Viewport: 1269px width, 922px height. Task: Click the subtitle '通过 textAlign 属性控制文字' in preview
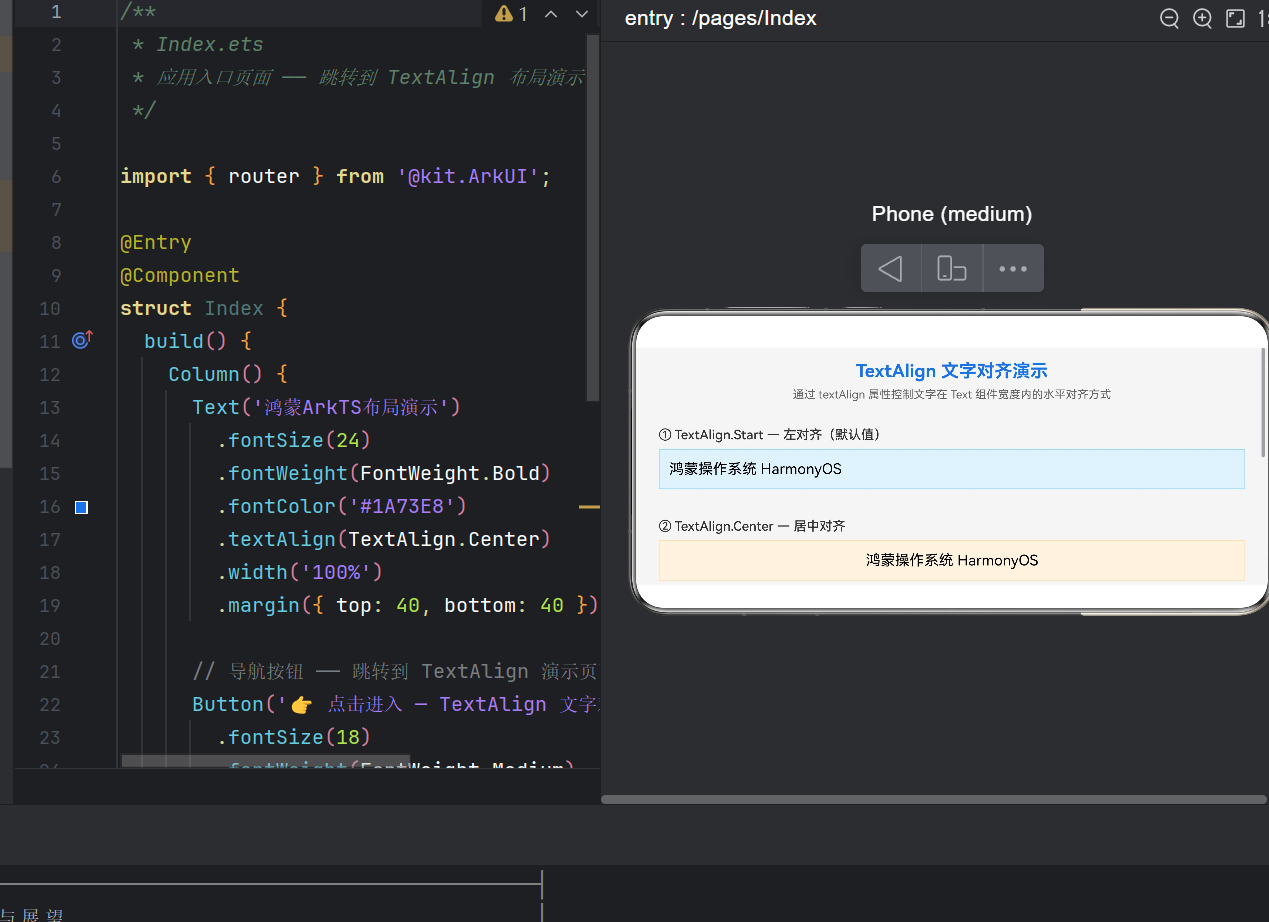click(951, 394)
